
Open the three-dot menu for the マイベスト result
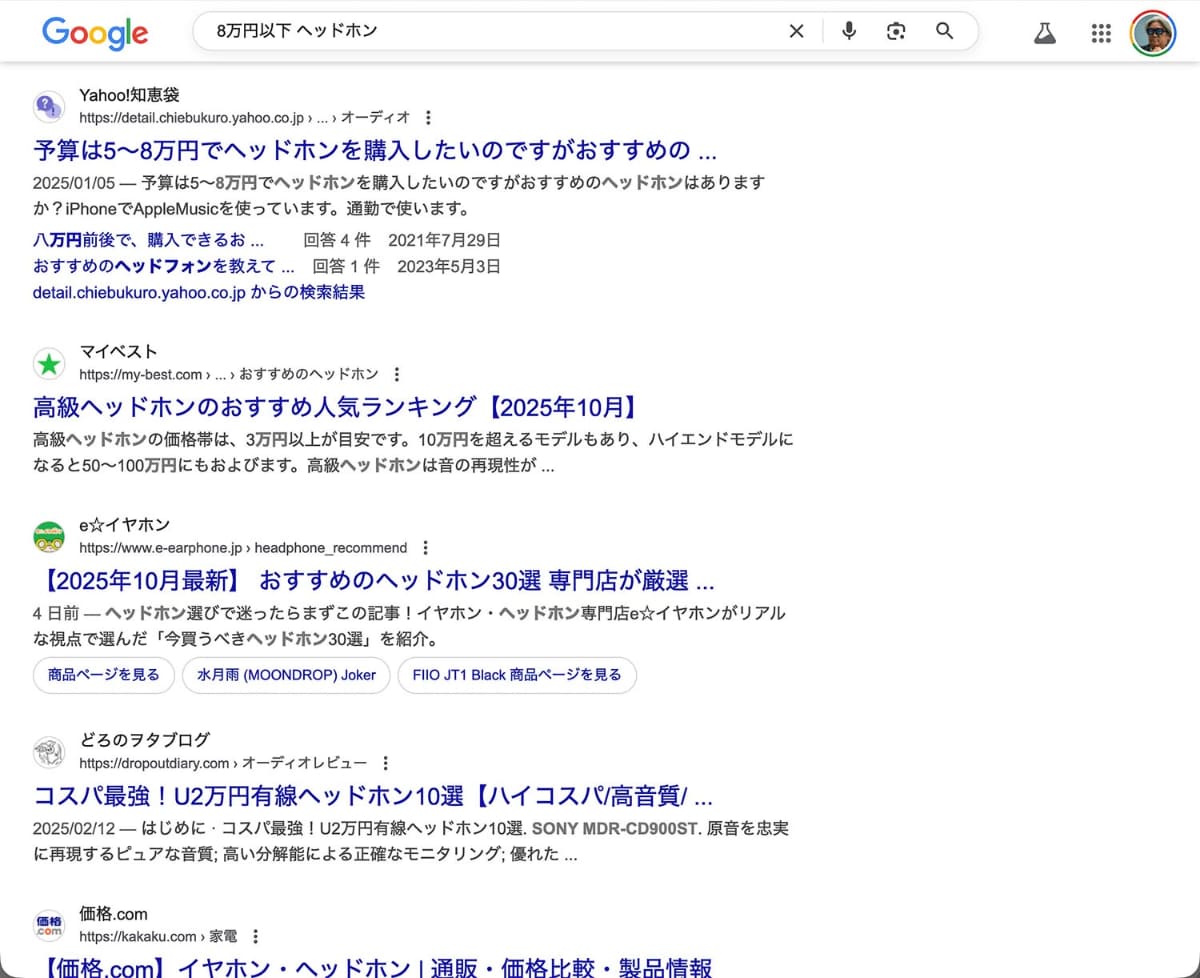[x=396, y=374]
